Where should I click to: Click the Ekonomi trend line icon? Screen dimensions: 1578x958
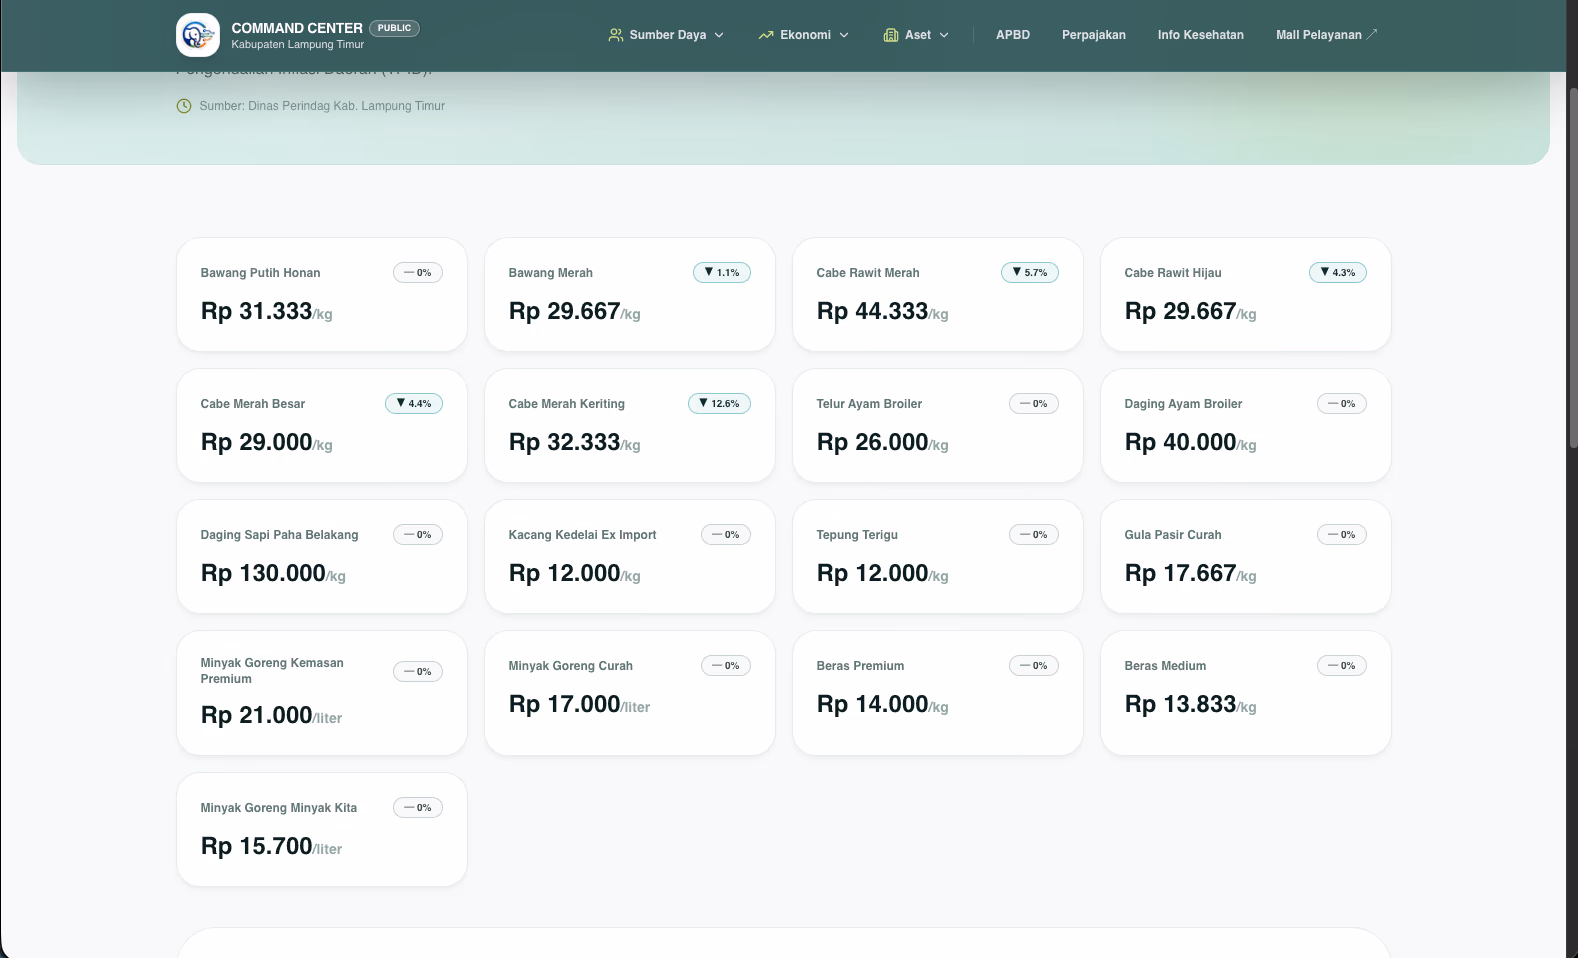click(x=766, y=35)
